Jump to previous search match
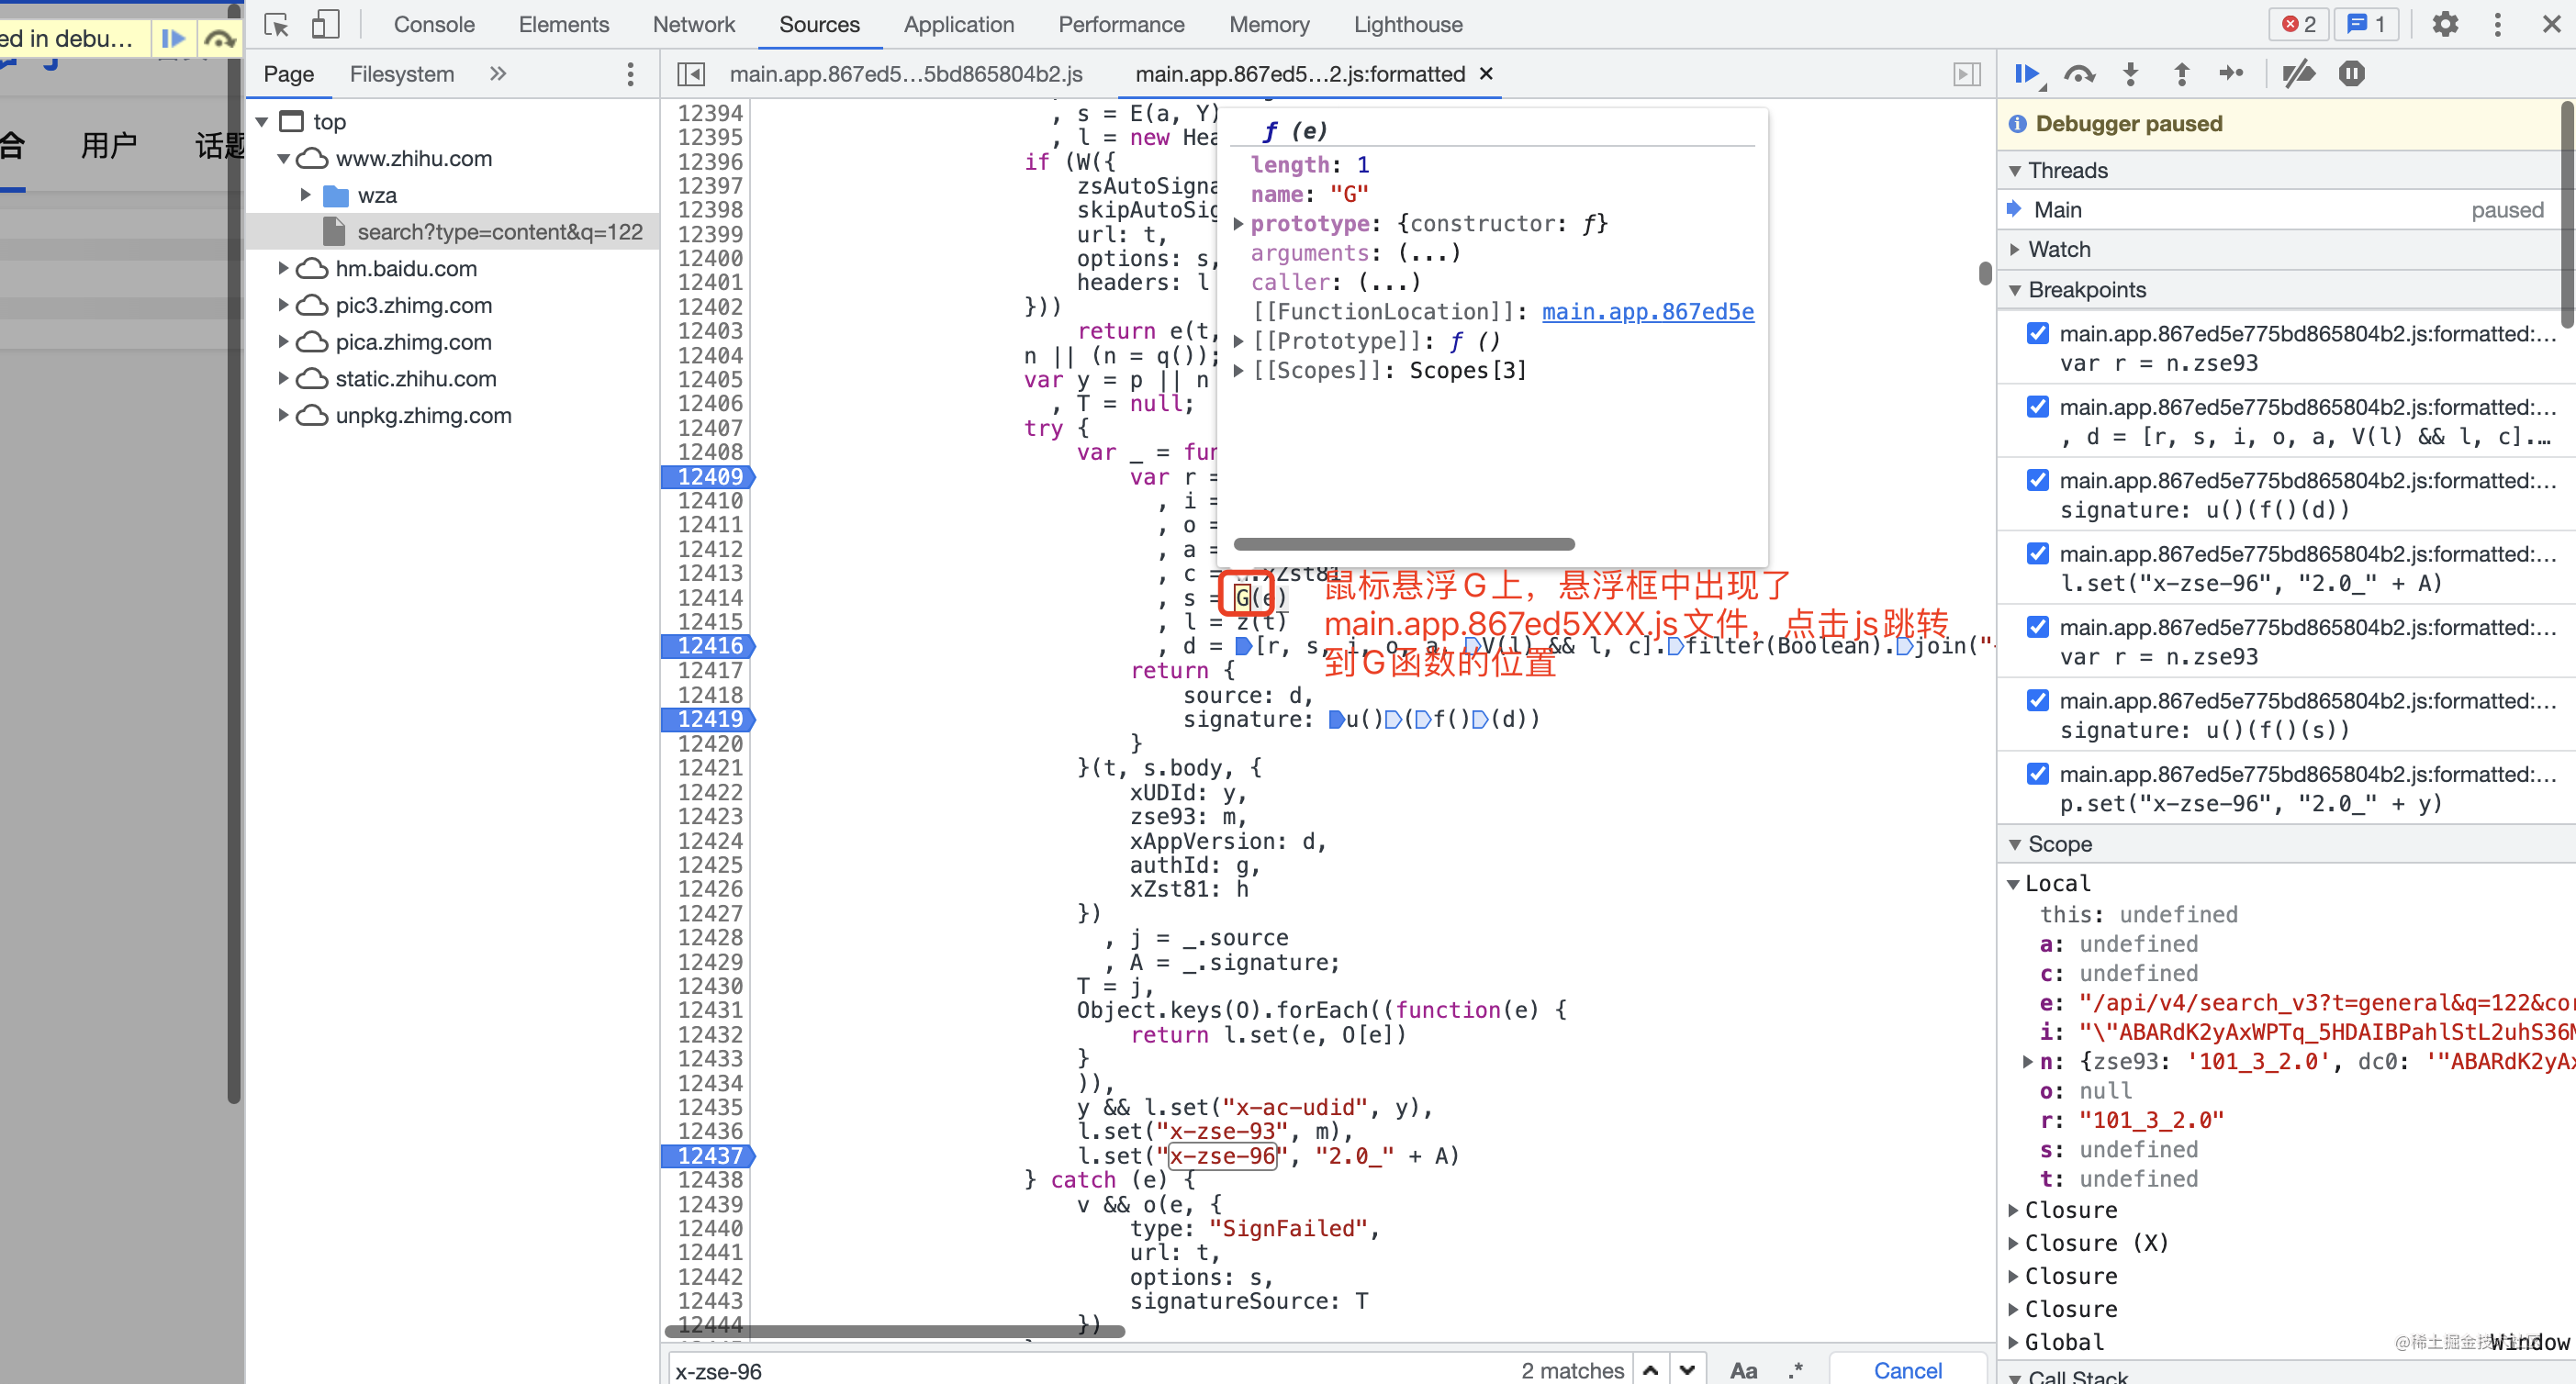Viewport: 2576px width, 1384px height. tap(1651, 1370)
